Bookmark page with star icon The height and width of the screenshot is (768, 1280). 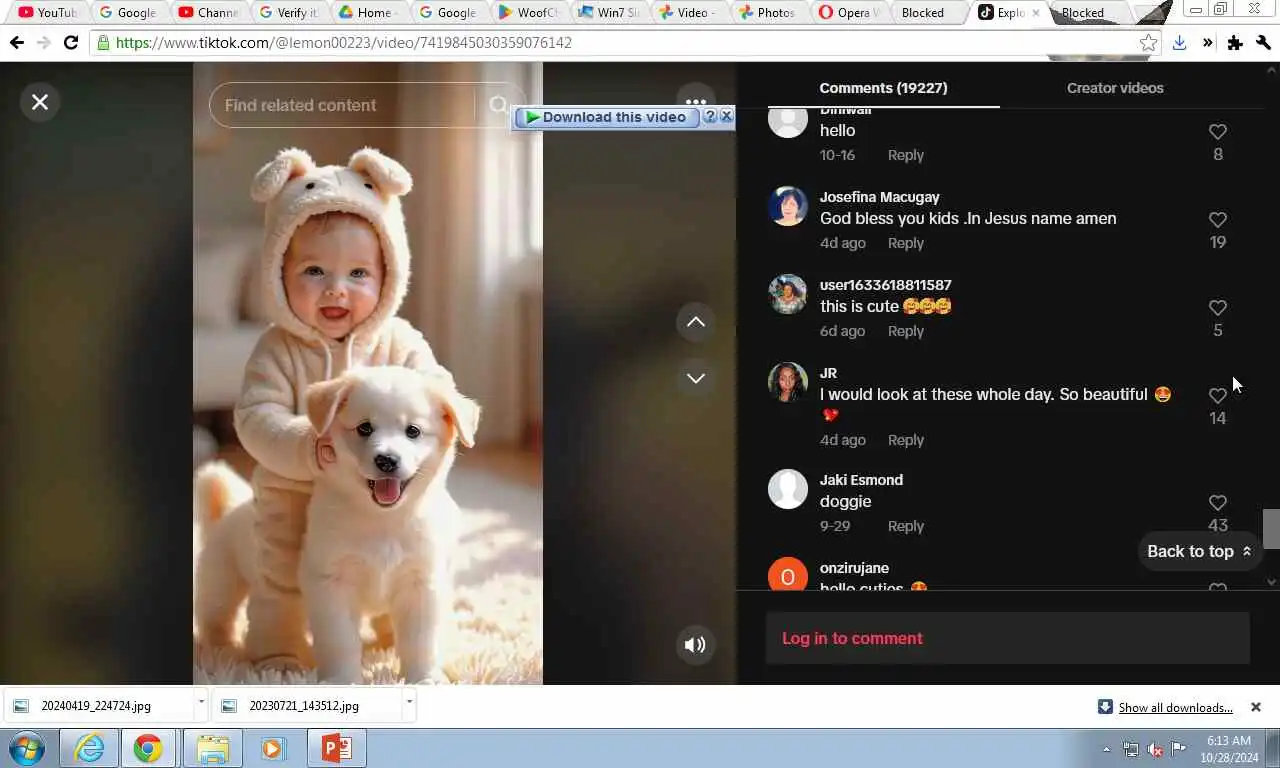click(x=1148, y=43)
